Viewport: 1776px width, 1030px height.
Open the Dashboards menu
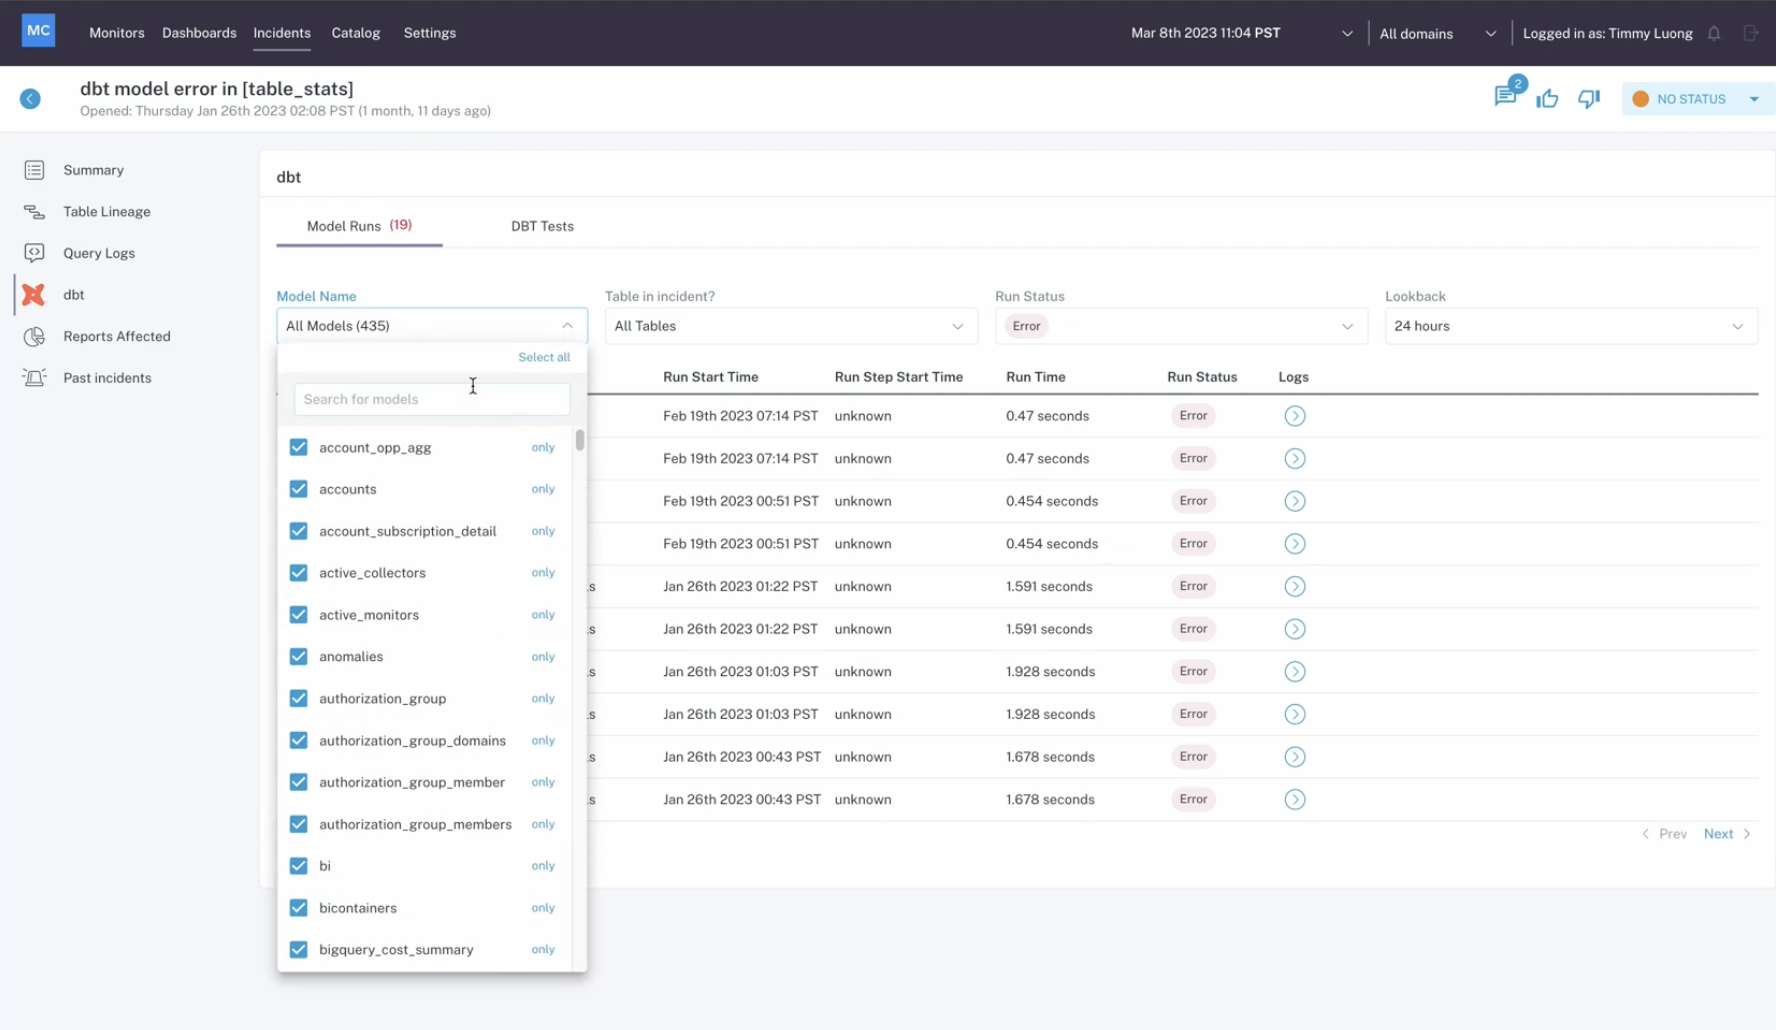199,33
